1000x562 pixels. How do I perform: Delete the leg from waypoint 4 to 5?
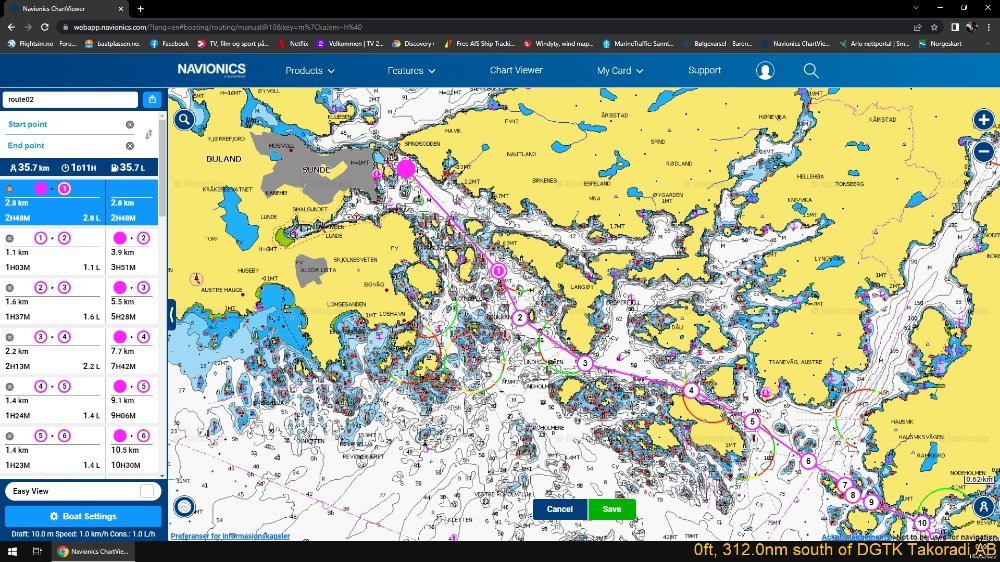[10, 387]
